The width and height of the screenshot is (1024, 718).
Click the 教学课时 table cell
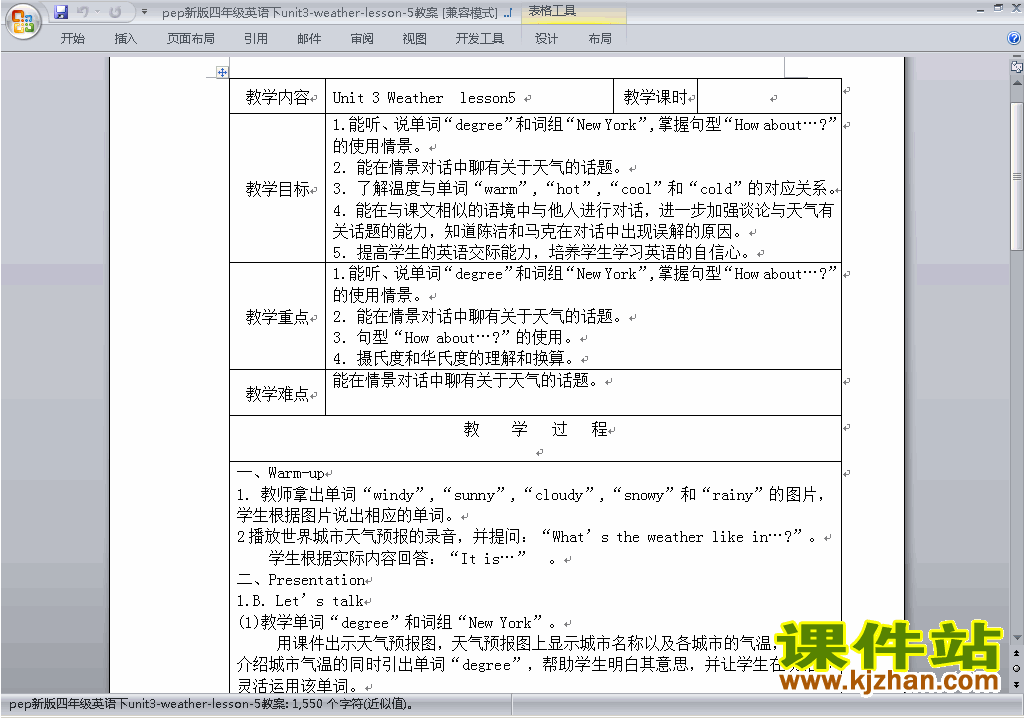[656, 97]
